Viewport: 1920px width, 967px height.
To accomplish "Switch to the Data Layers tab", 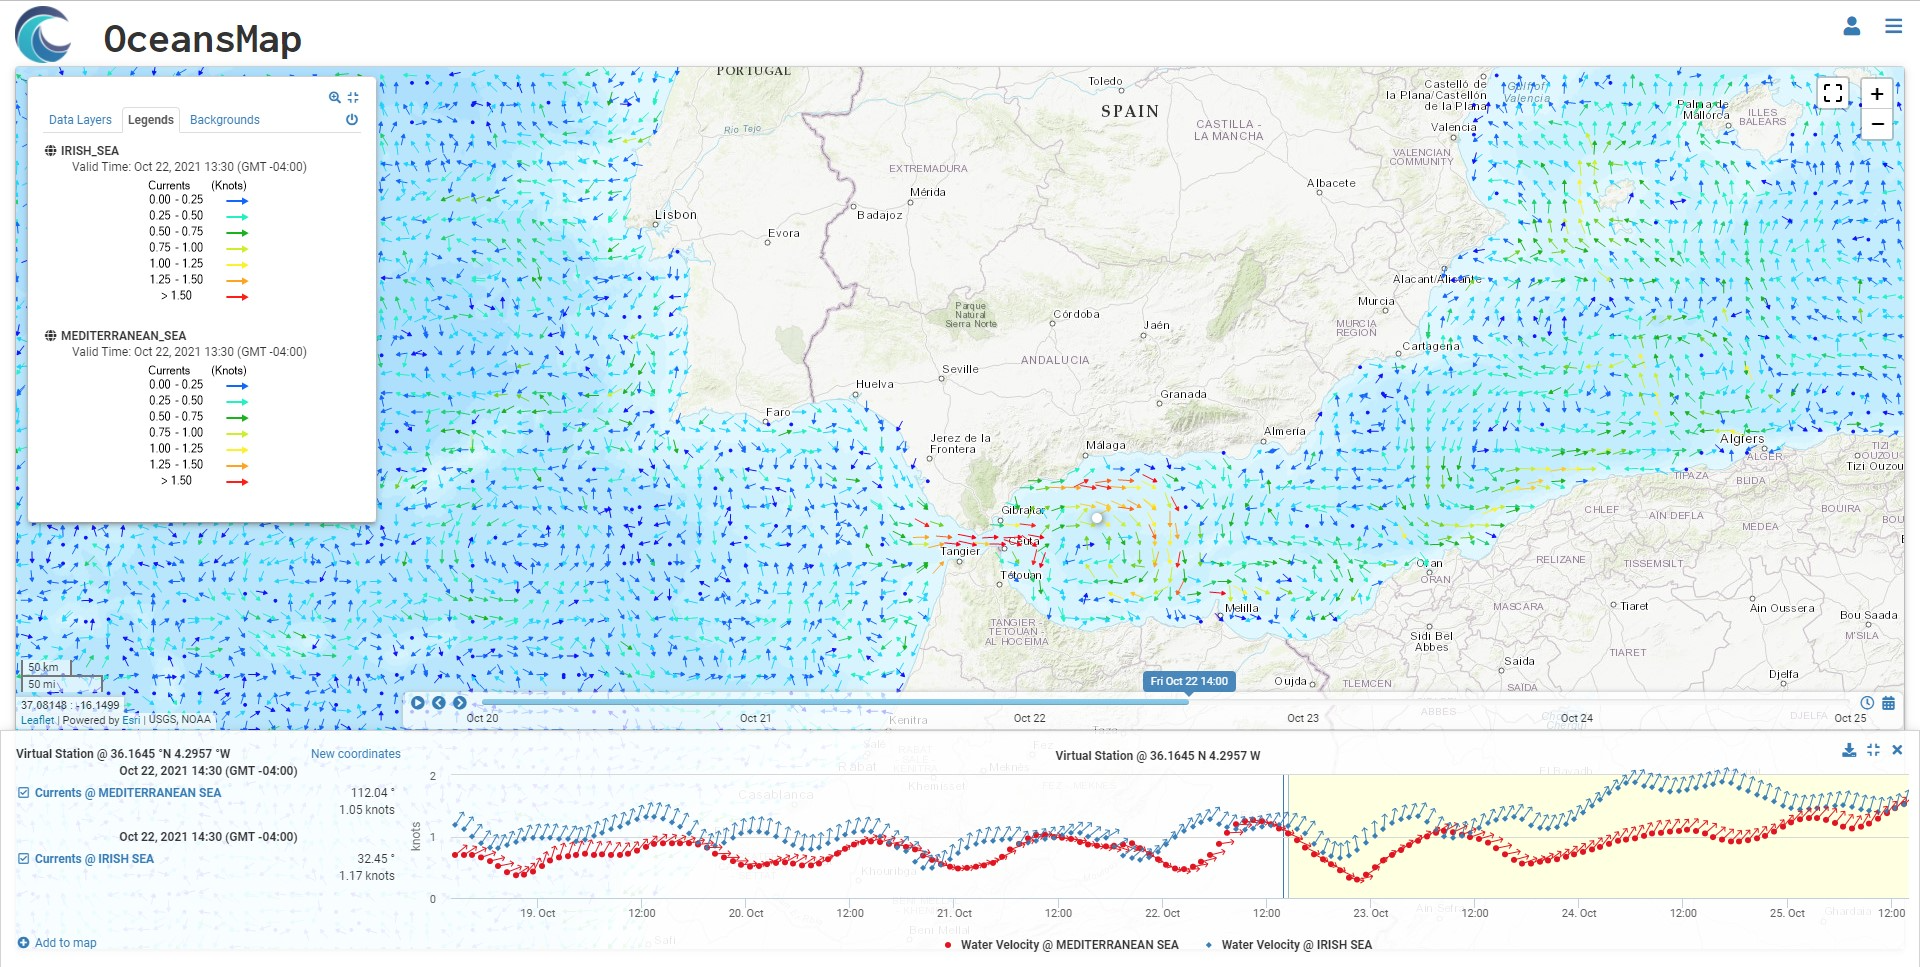I will 80,120.
